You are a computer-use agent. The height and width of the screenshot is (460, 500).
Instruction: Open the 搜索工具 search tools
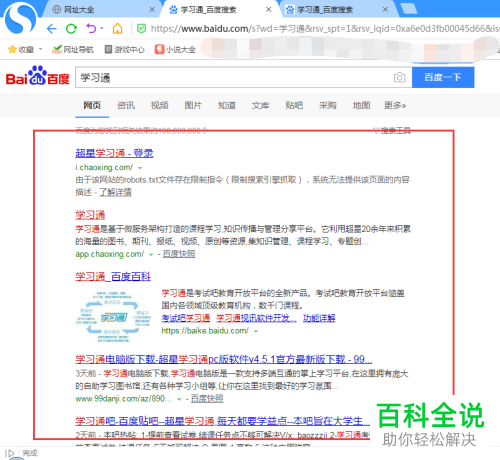(392, 130)
